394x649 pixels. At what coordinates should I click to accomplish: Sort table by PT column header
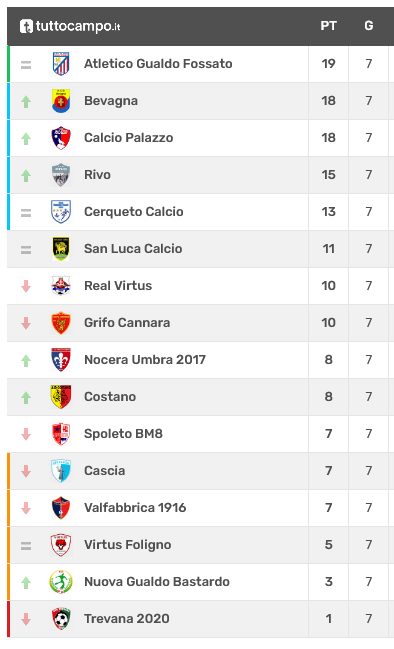328,26
